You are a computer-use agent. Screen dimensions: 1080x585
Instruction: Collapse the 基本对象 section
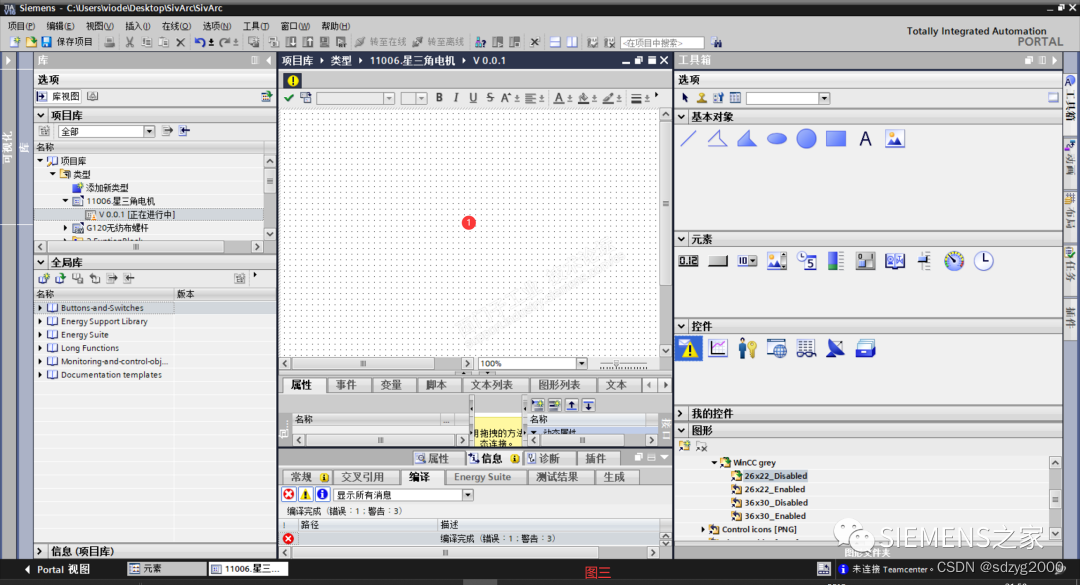(682, 117)
